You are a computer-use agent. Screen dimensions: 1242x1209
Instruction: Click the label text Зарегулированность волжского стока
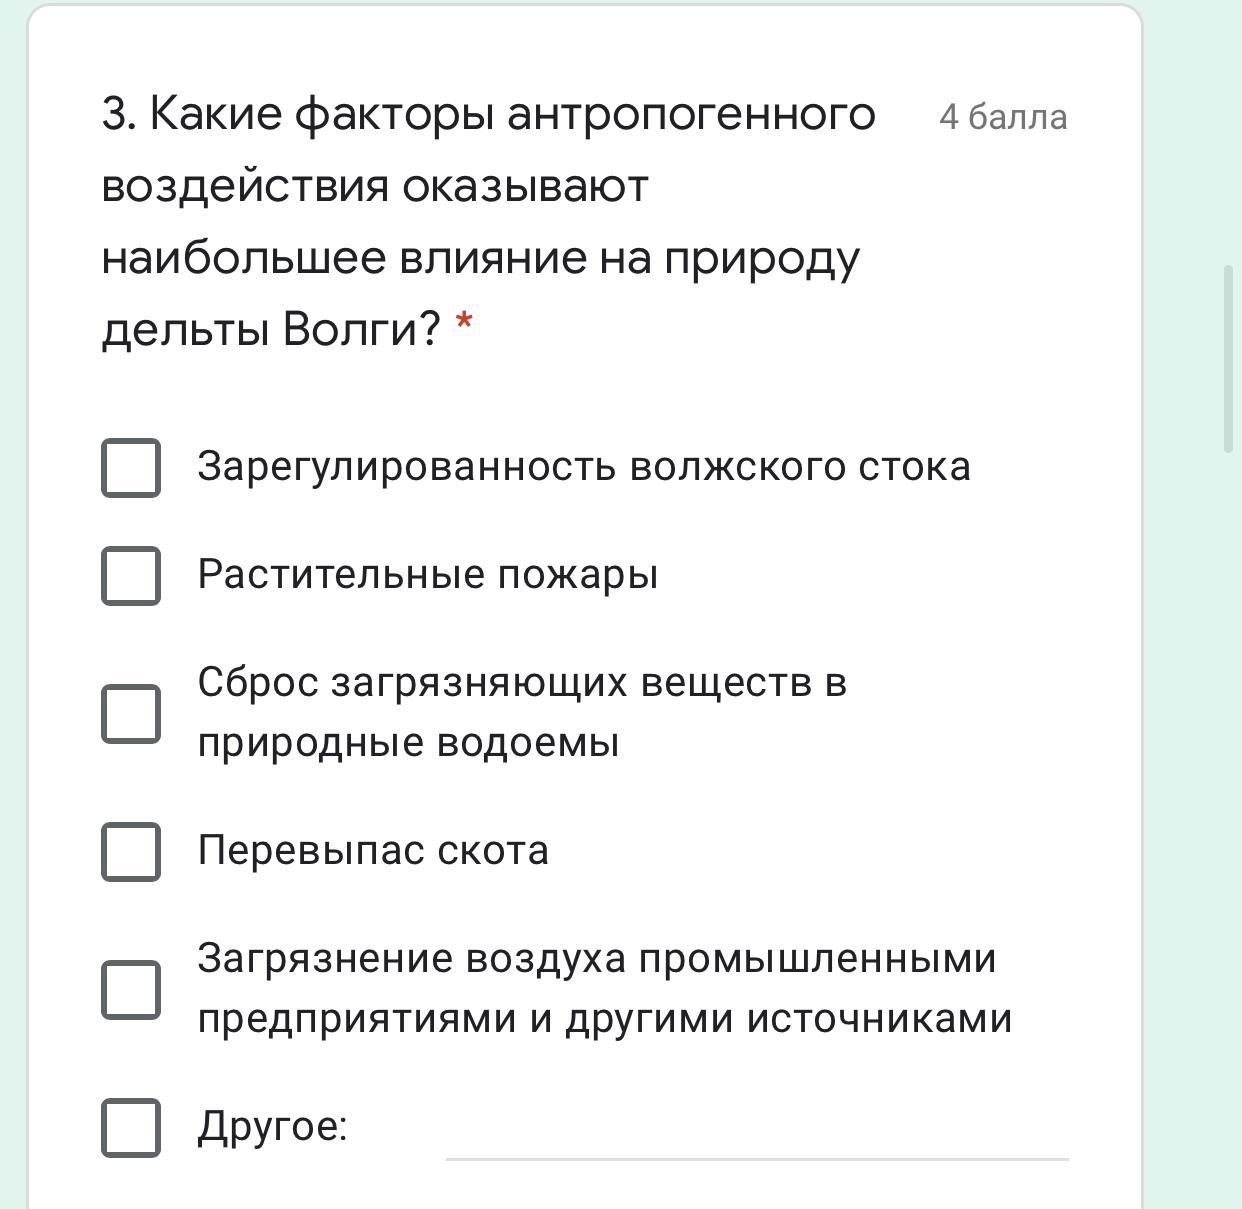583,467
